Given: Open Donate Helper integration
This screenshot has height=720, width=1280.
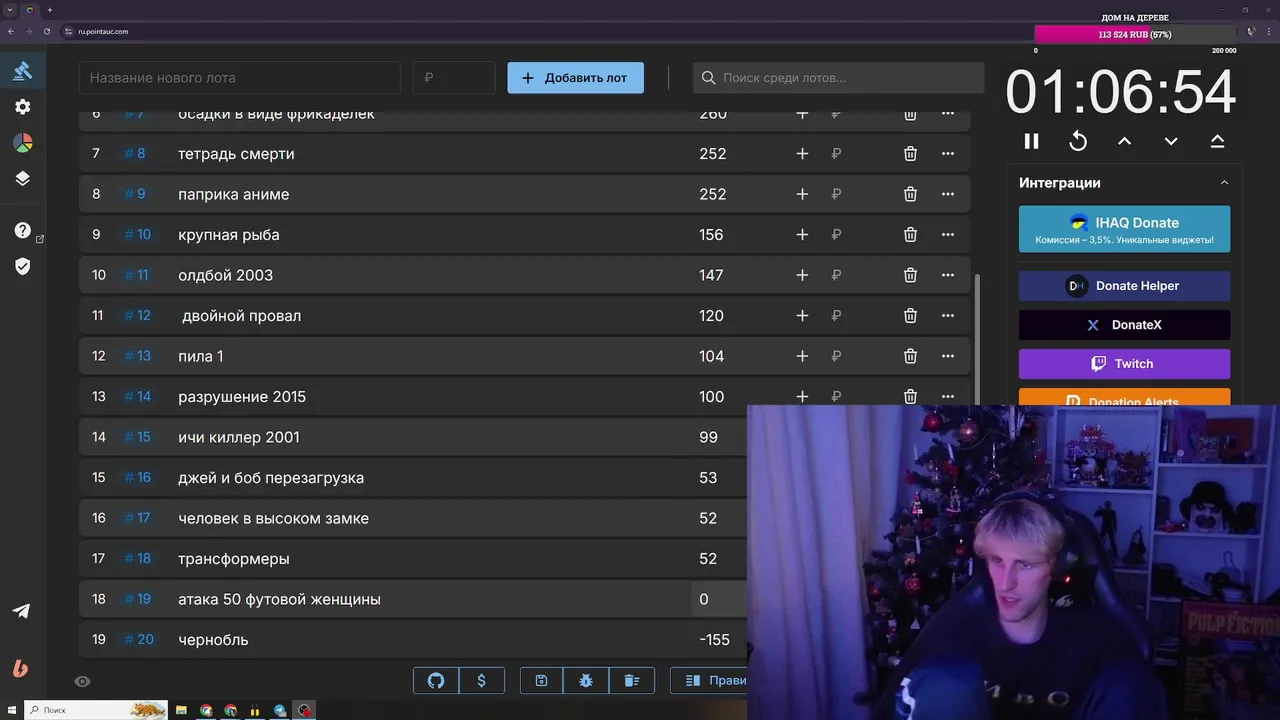Looking at the screenshot, I should (1124, 286).
